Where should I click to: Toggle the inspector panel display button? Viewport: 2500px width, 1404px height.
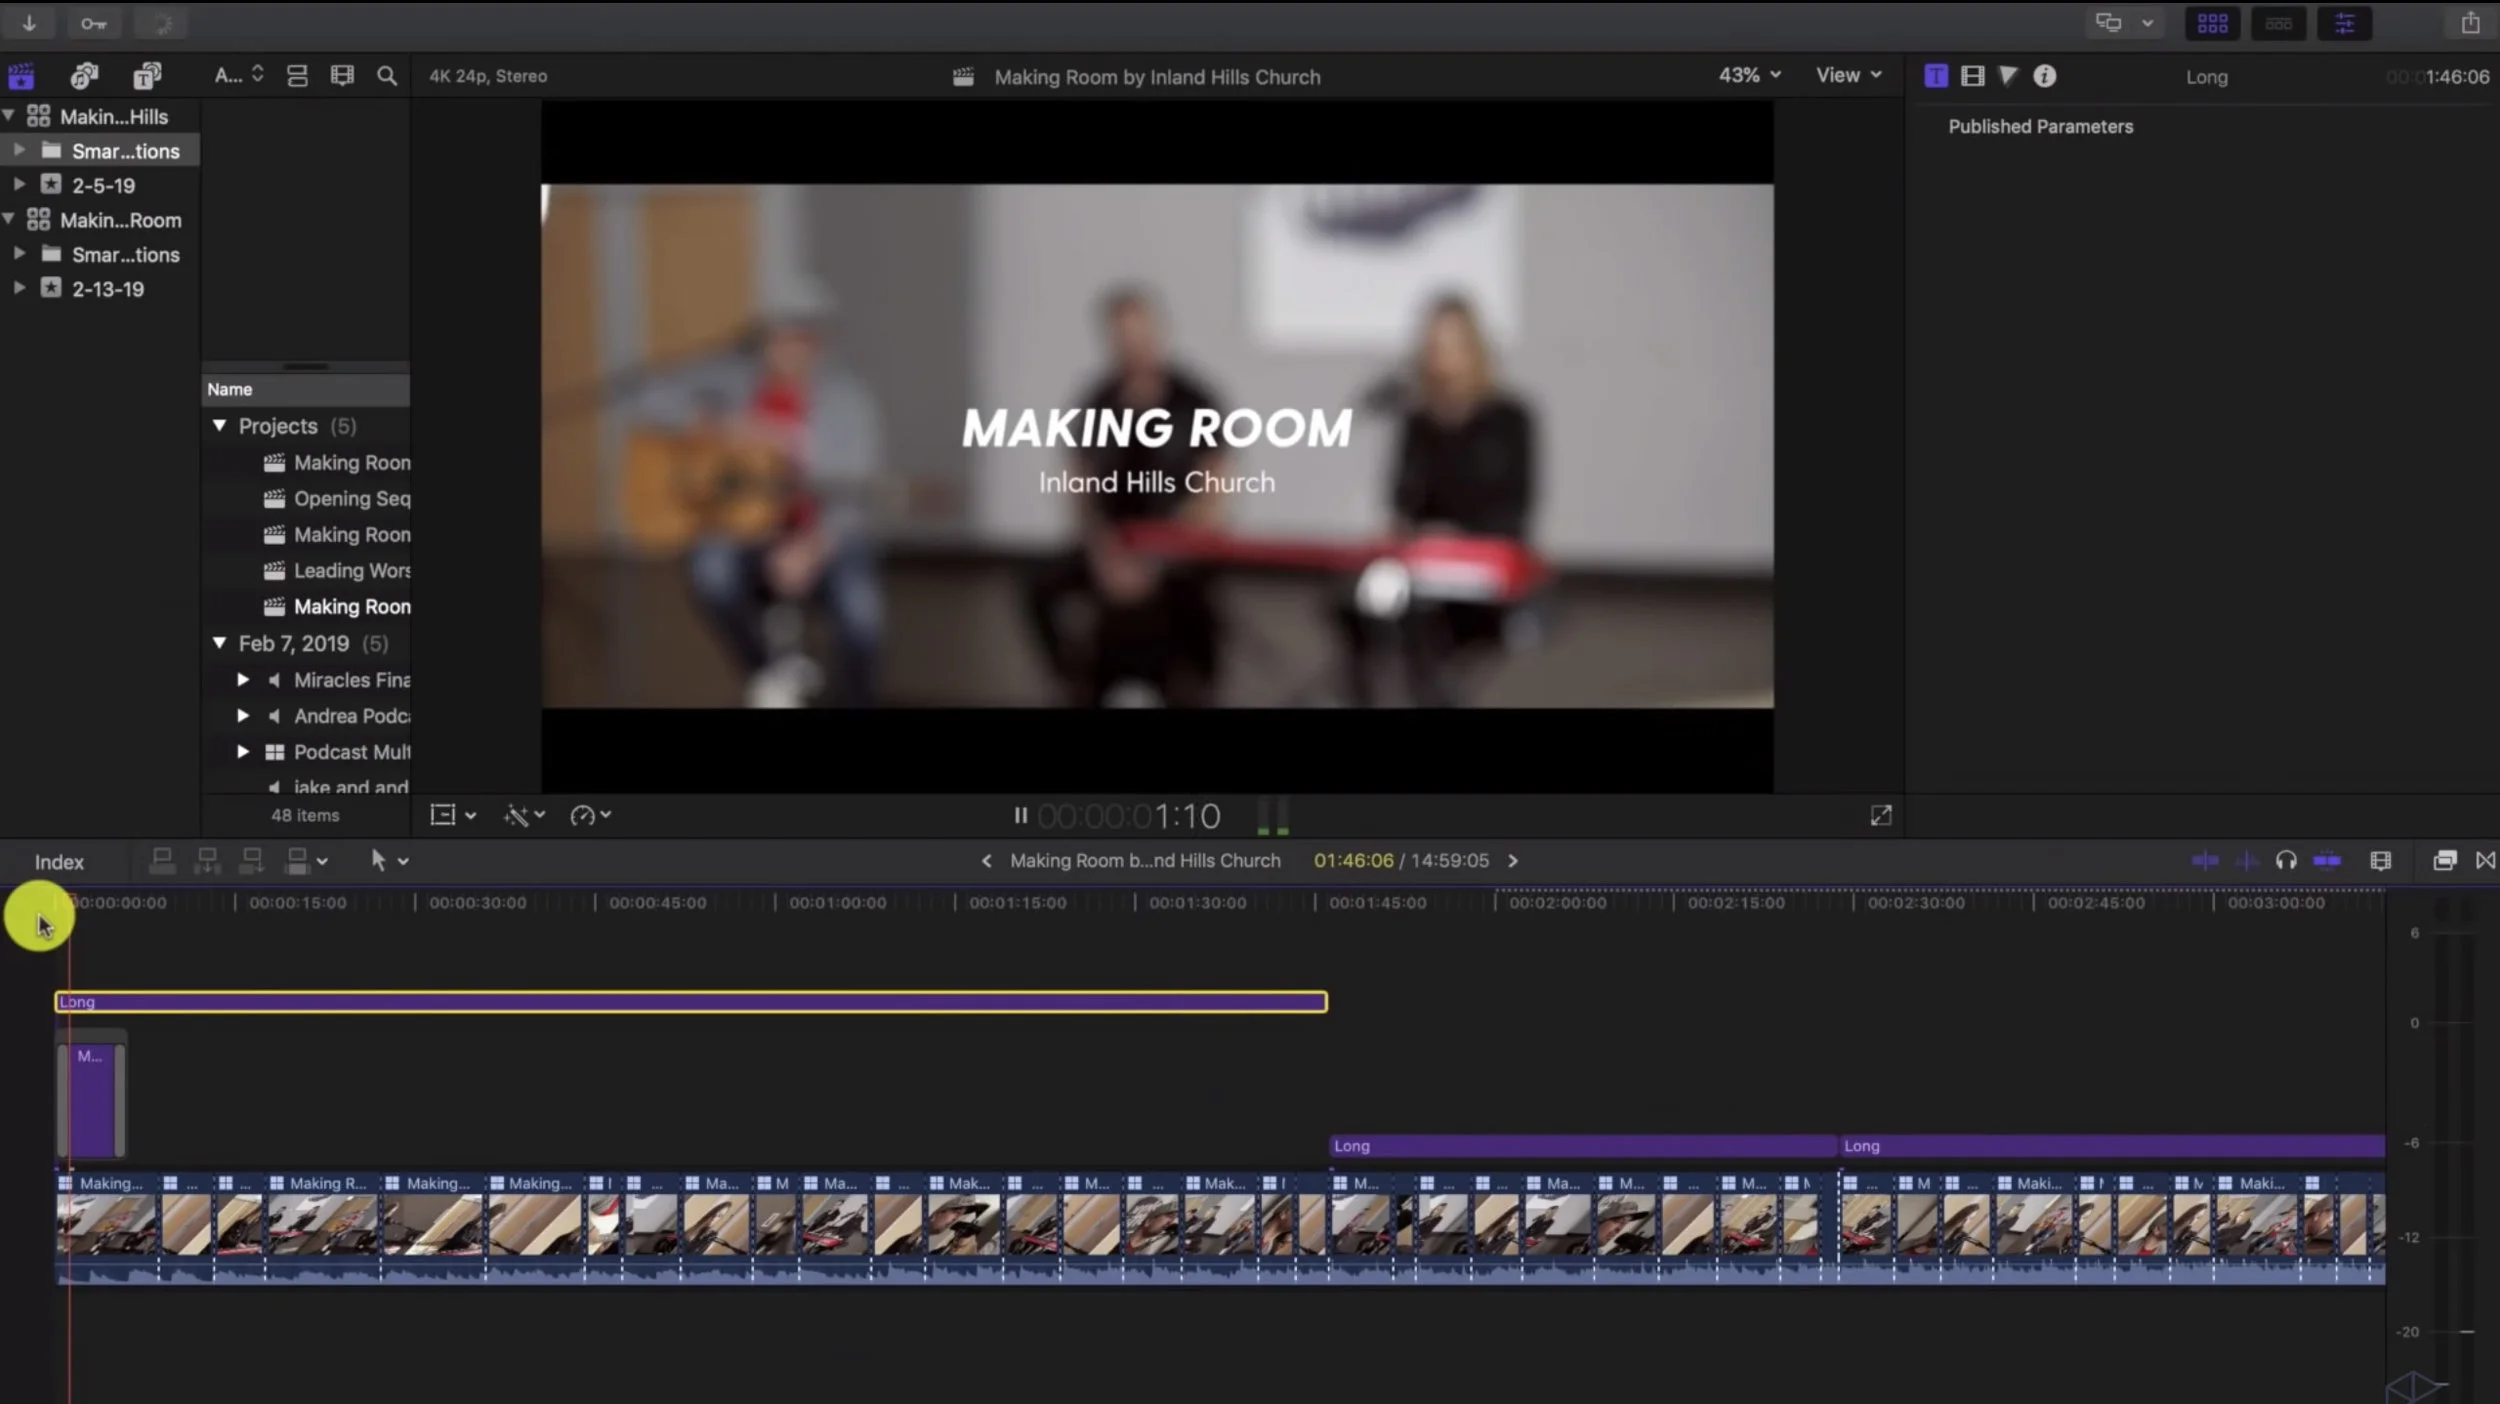pos(2344,23)
